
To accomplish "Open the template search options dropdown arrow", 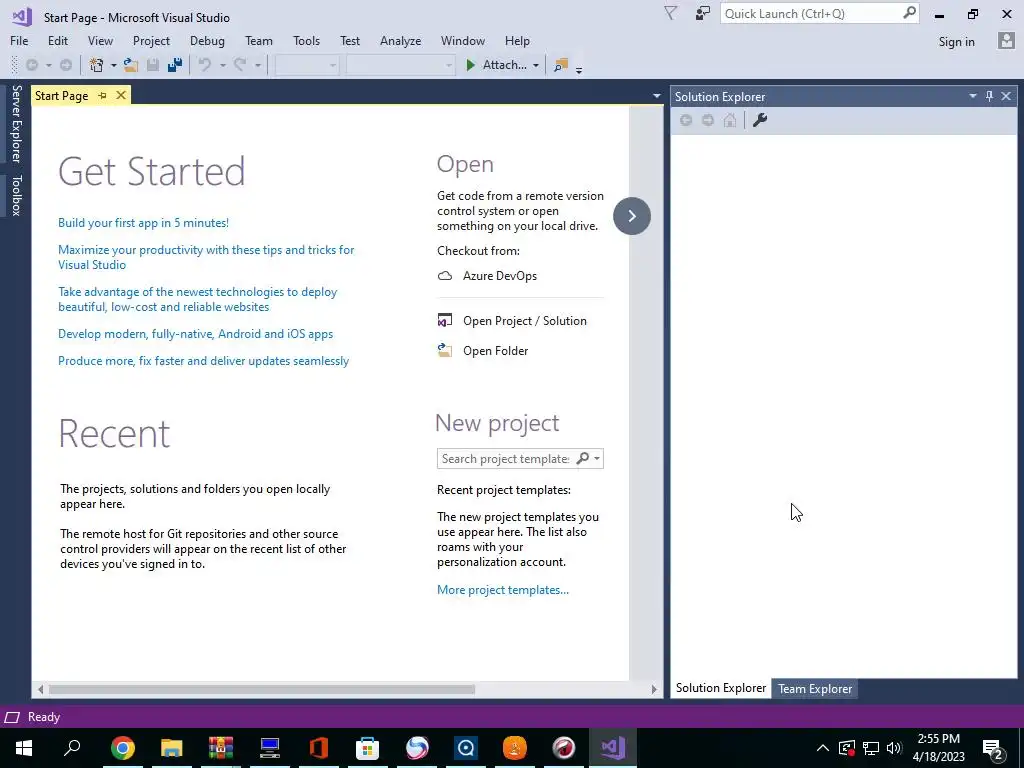I will [597, 458].
